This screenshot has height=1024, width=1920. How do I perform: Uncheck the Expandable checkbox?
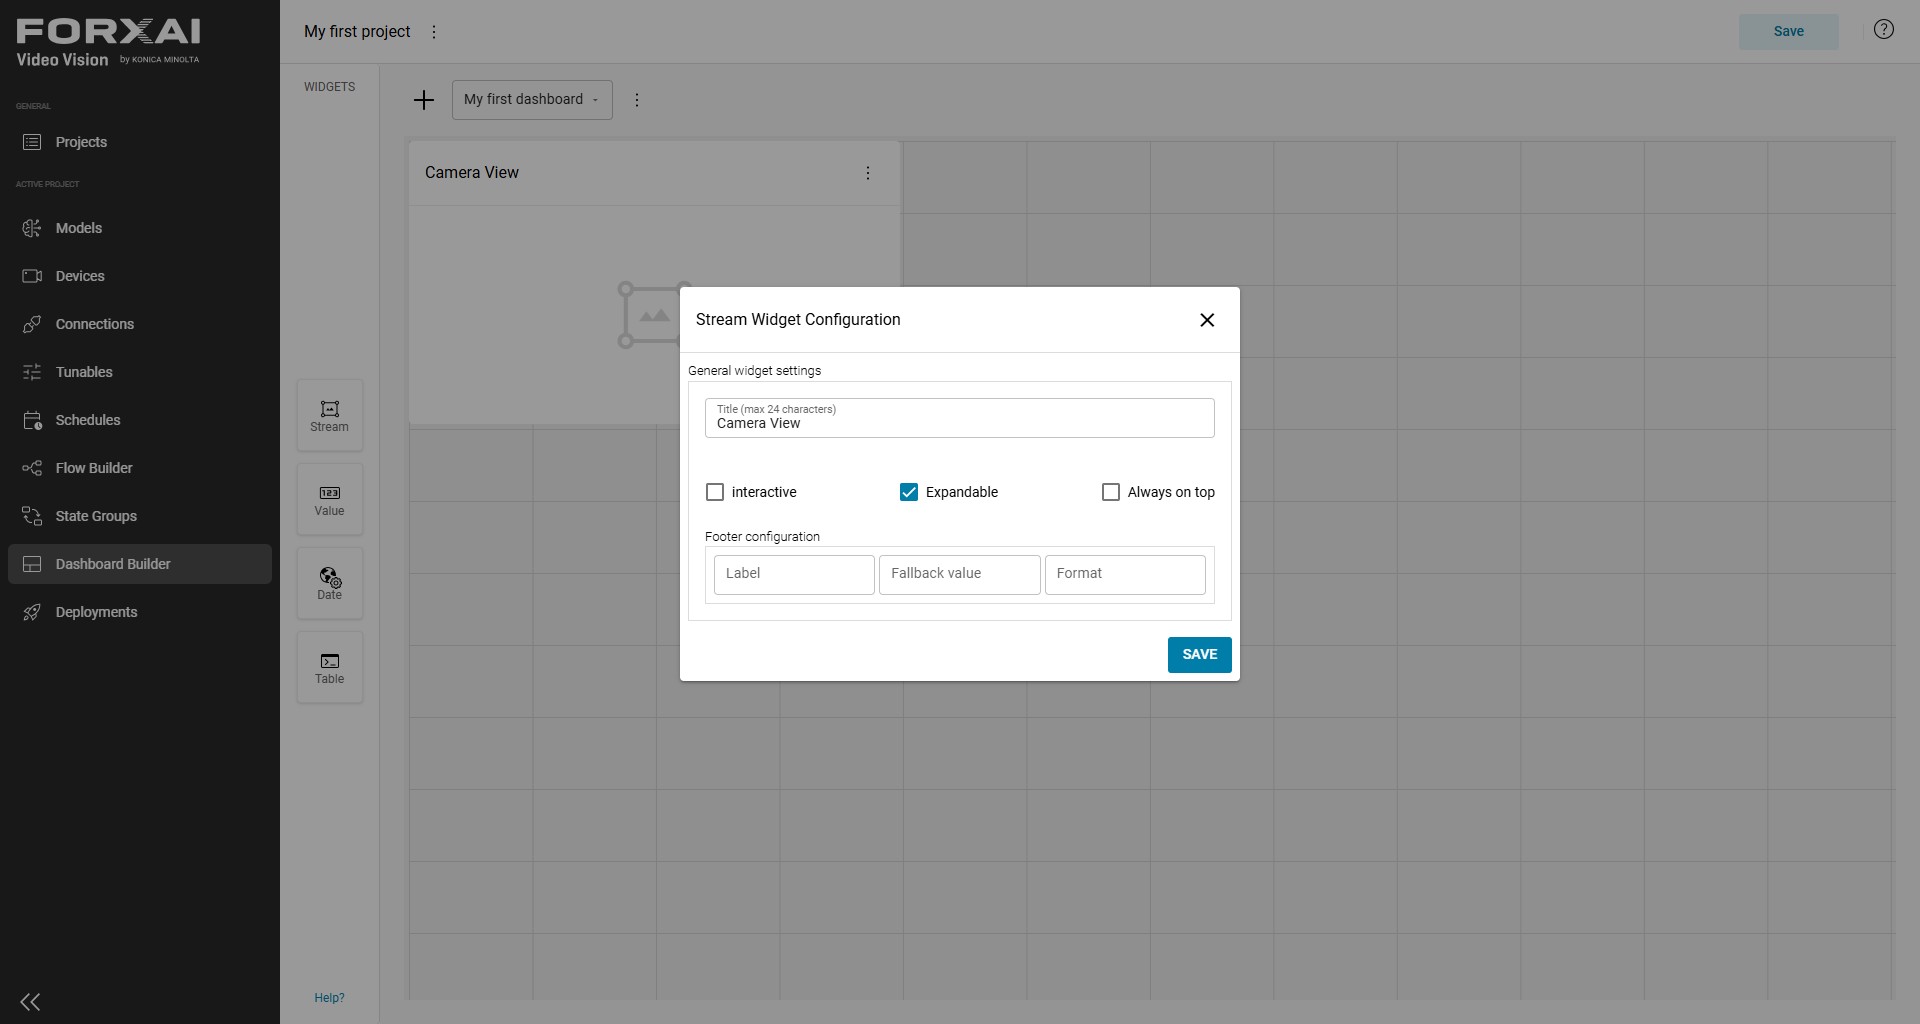point(909,492)
